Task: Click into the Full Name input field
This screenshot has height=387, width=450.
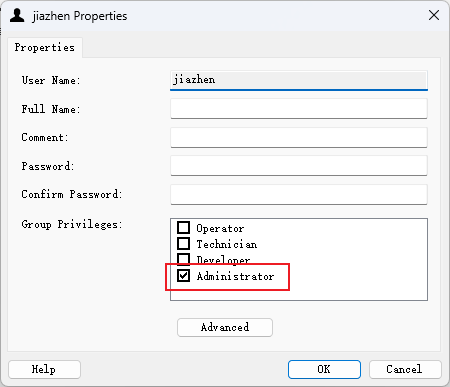Action: [x=299, y=108]
